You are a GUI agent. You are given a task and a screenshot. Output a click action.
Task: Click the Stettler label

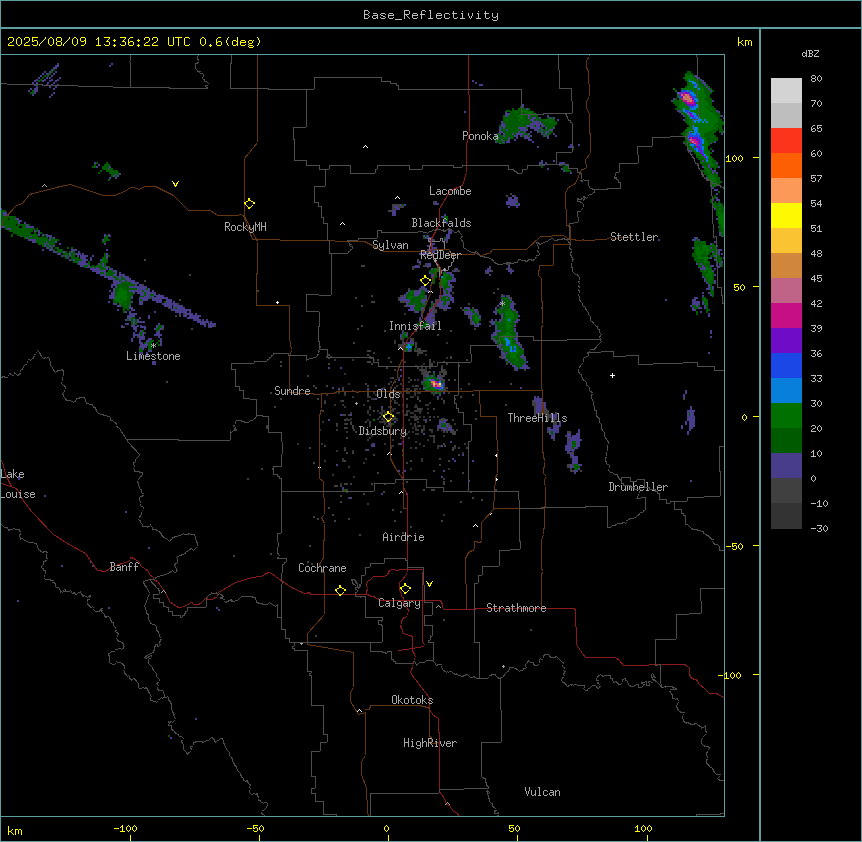click(x=634, y=237)
